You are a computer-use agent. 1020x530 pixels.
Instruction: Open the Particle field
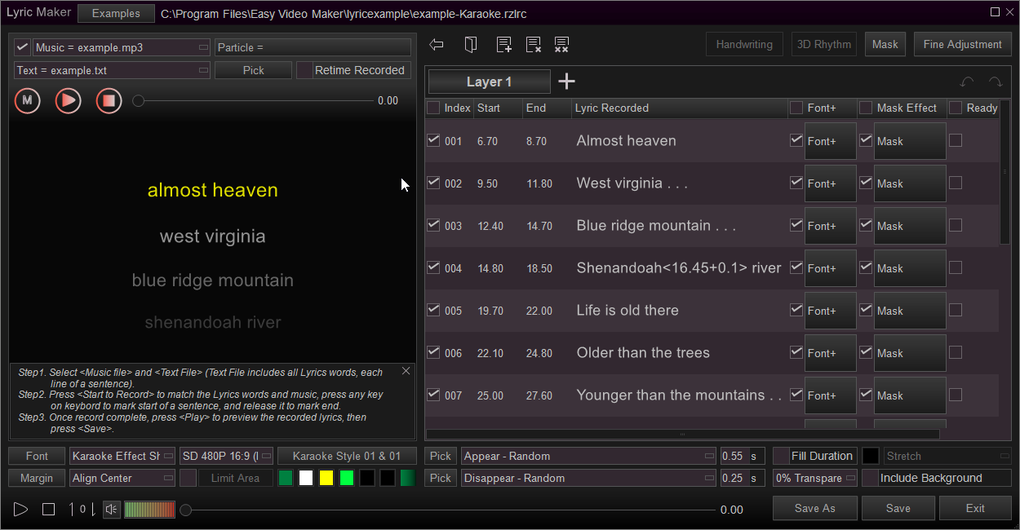click(x=313, y=47)
